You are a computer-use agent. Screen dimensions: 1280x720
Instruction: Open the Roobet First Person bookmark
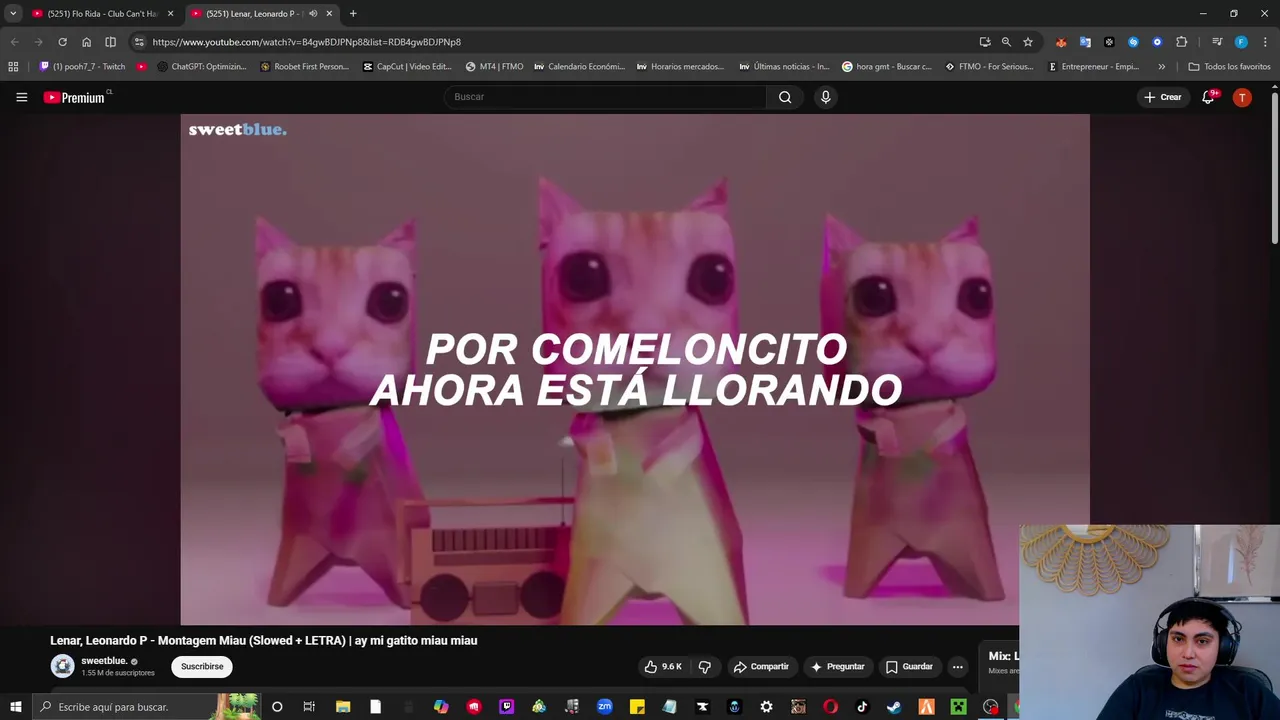304,67
